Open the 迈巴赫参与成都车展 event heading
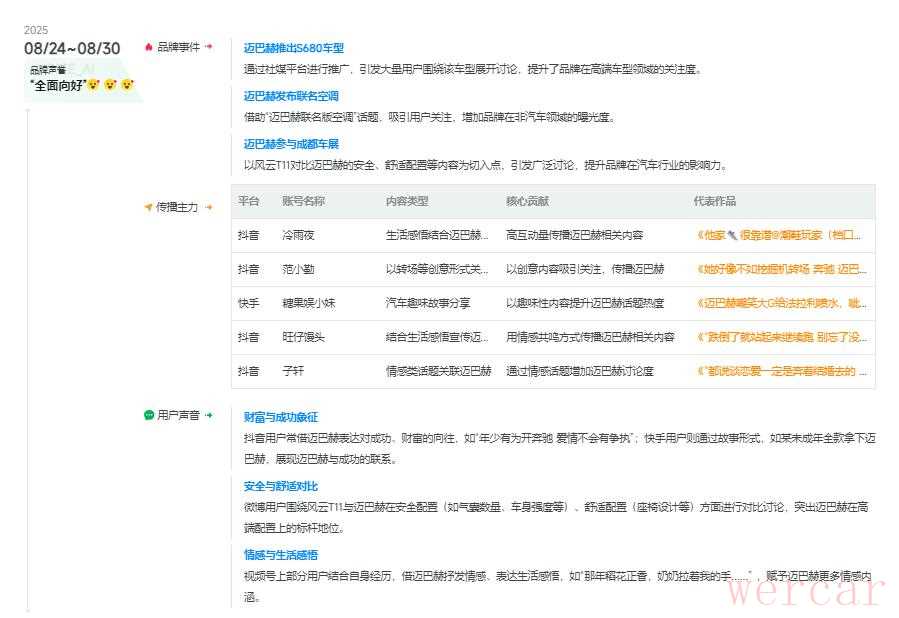 tap(291, 144)
